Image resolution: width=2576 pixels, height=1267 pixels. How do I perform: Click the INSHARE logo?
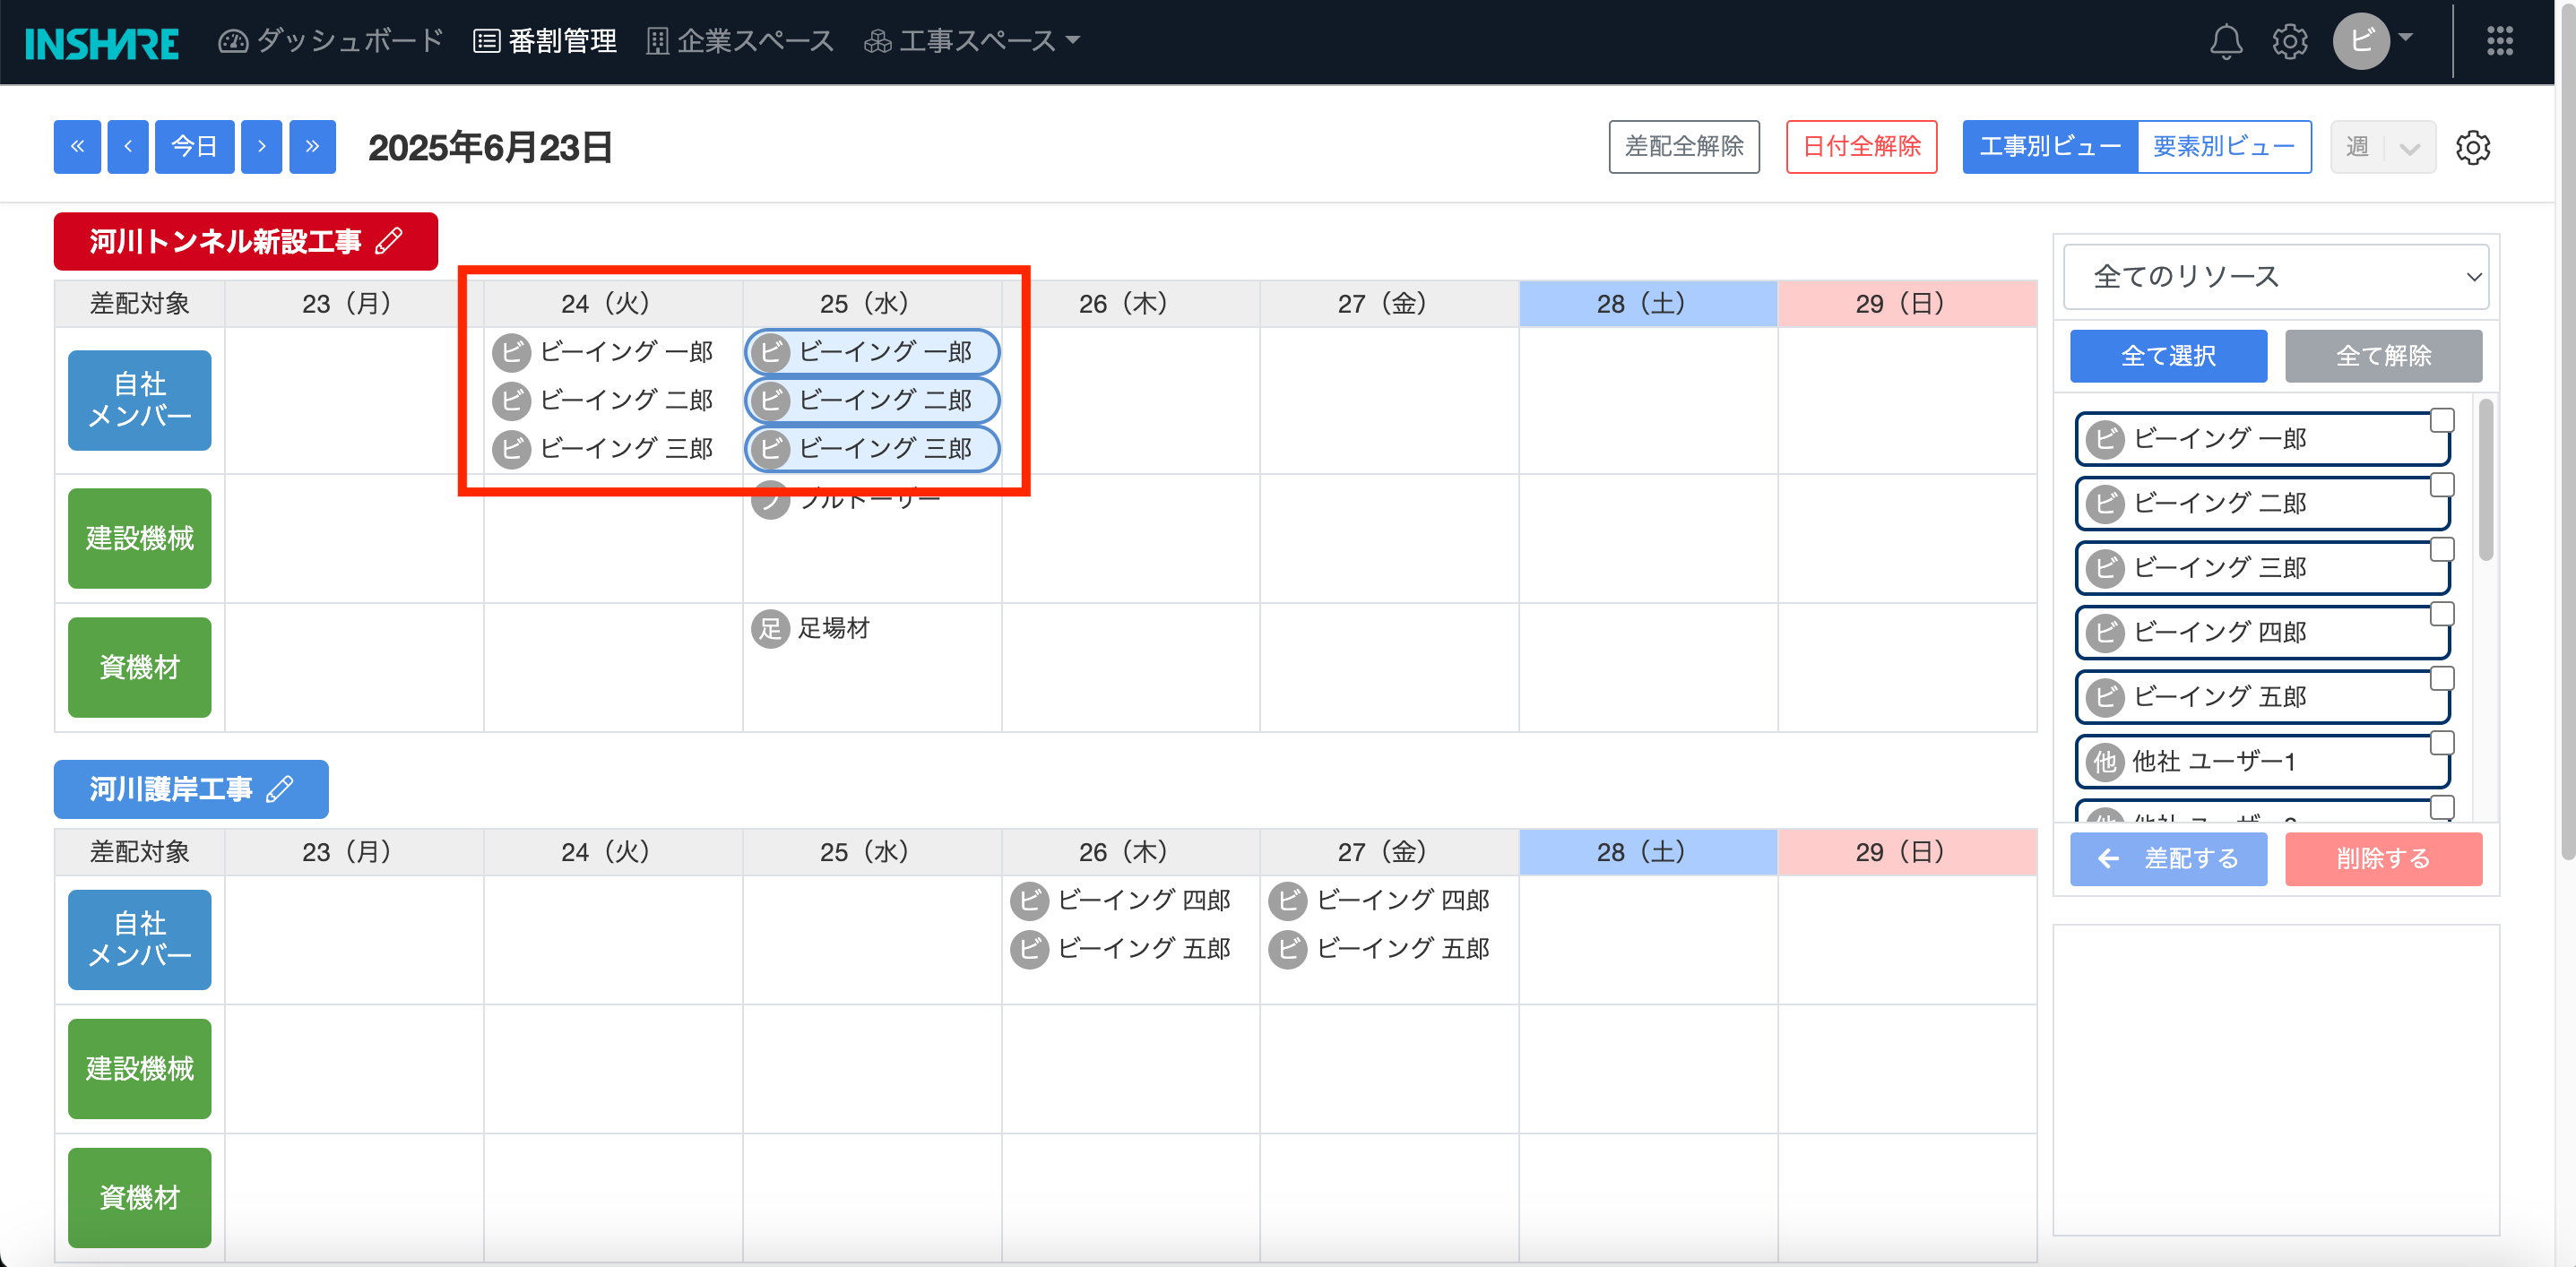click(x=102, y=43)
